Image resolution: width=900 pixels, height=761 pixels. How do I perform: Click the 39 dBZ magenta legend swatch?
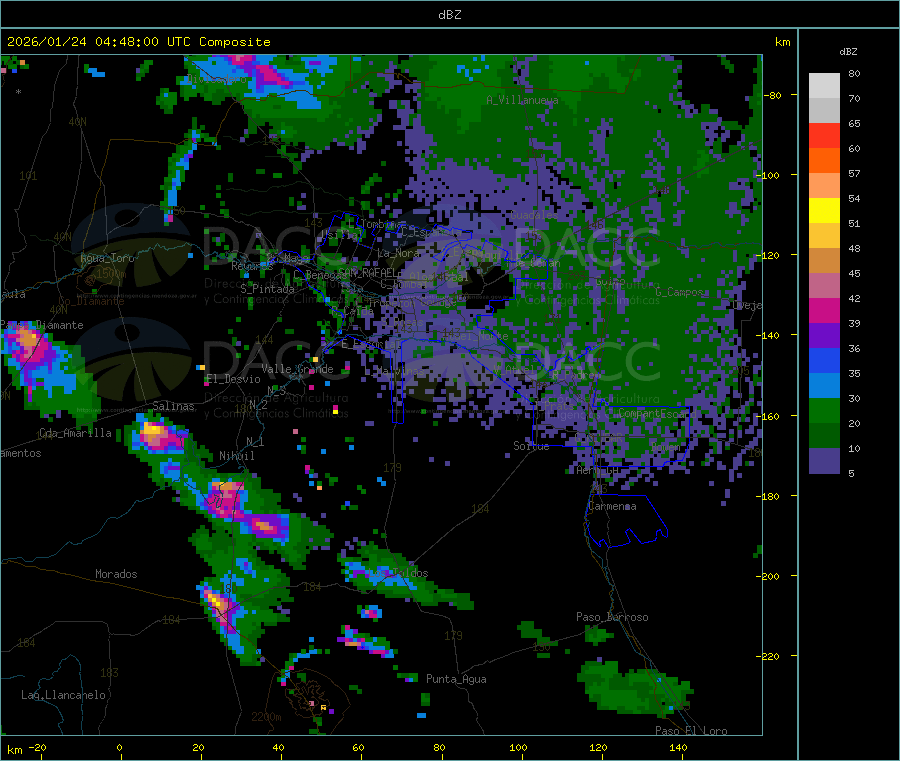[x=824, y=310]
